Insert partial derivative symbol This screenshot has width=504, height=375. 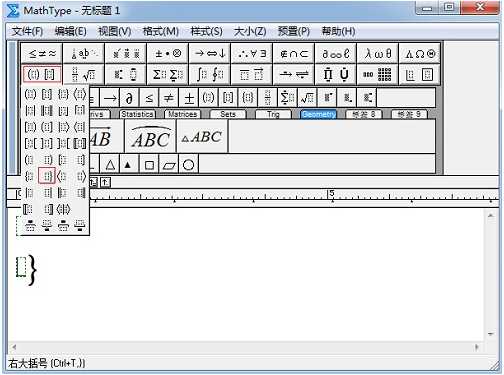(x=129, y=98)
